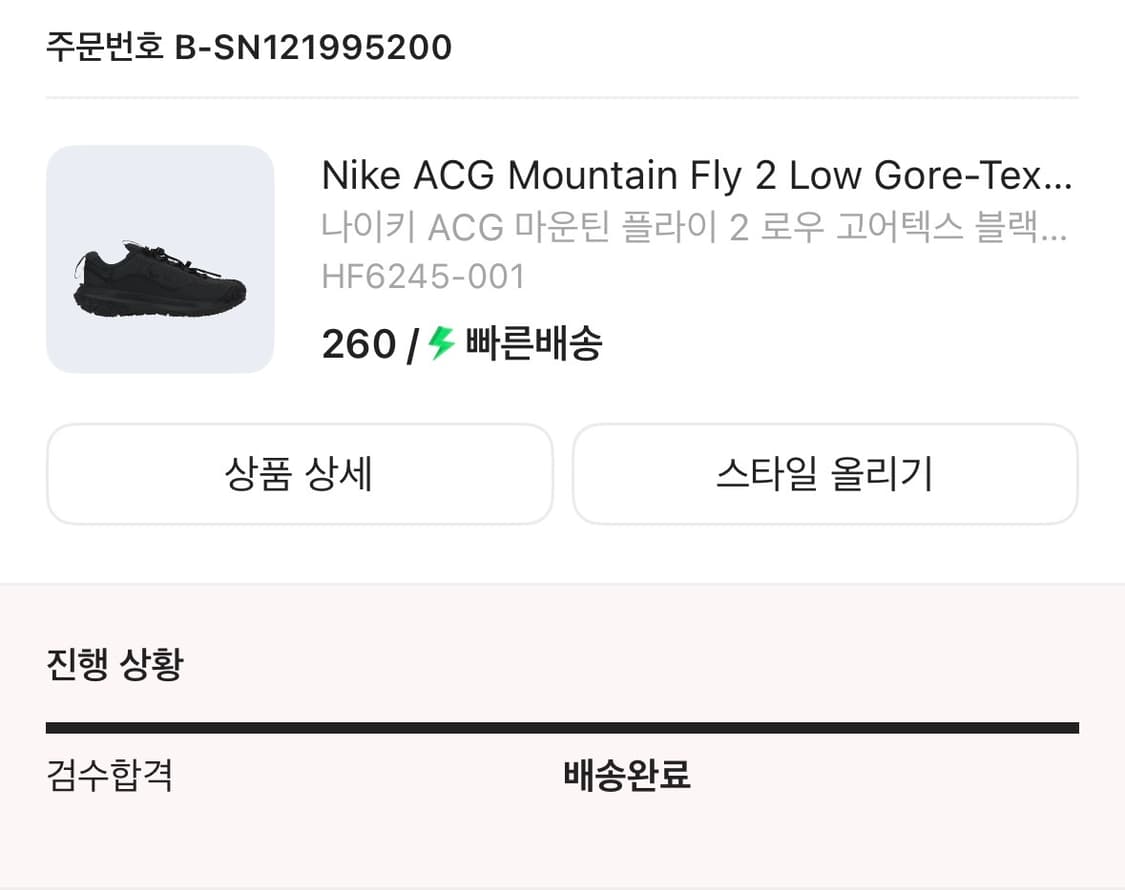Click the 스타일 올리기 upload style button
Viewport: 1125px width, 890px height.
point(826,474)
